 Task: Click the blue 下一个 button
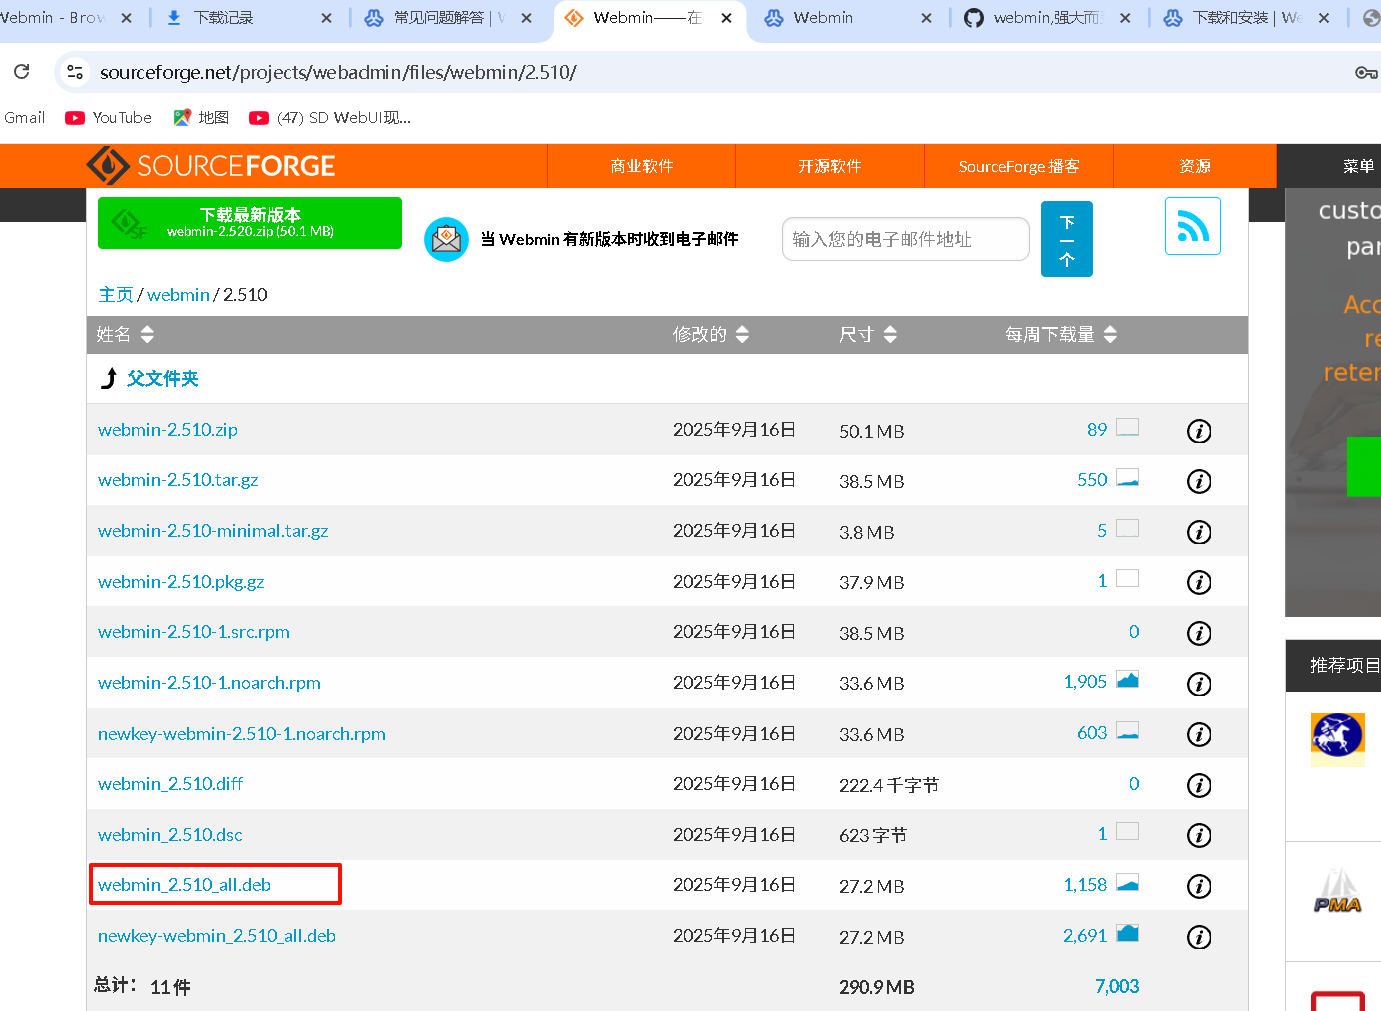1067,239
